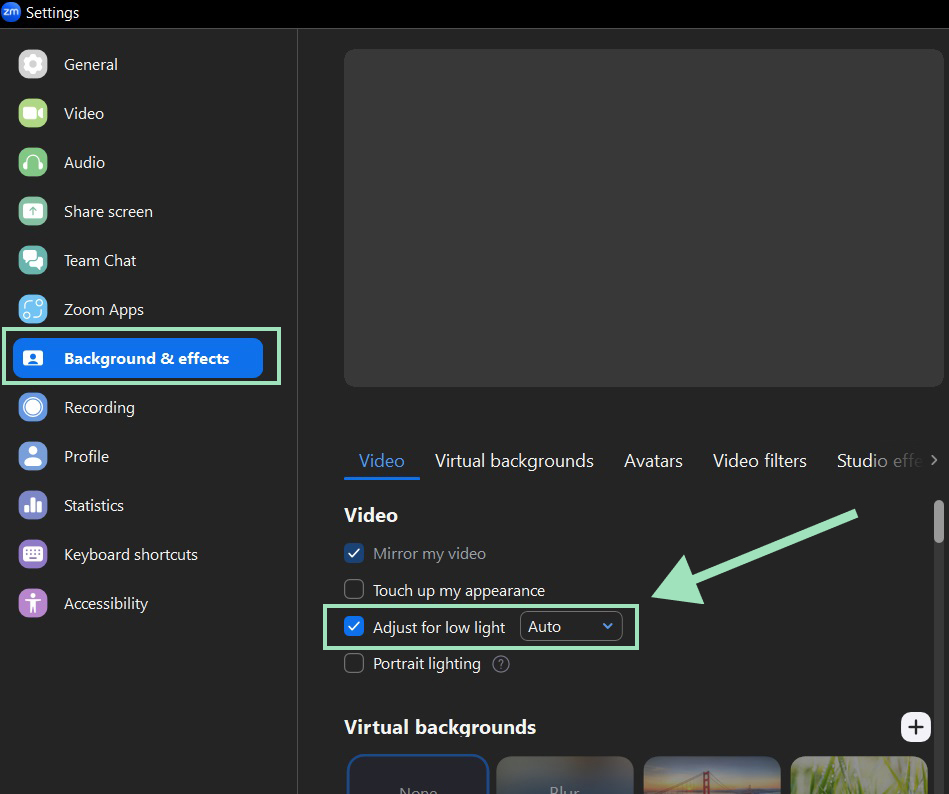This screenshot has height=794, width=949.
Task: Open Statistics settings label
Action: tap(94, 506)
